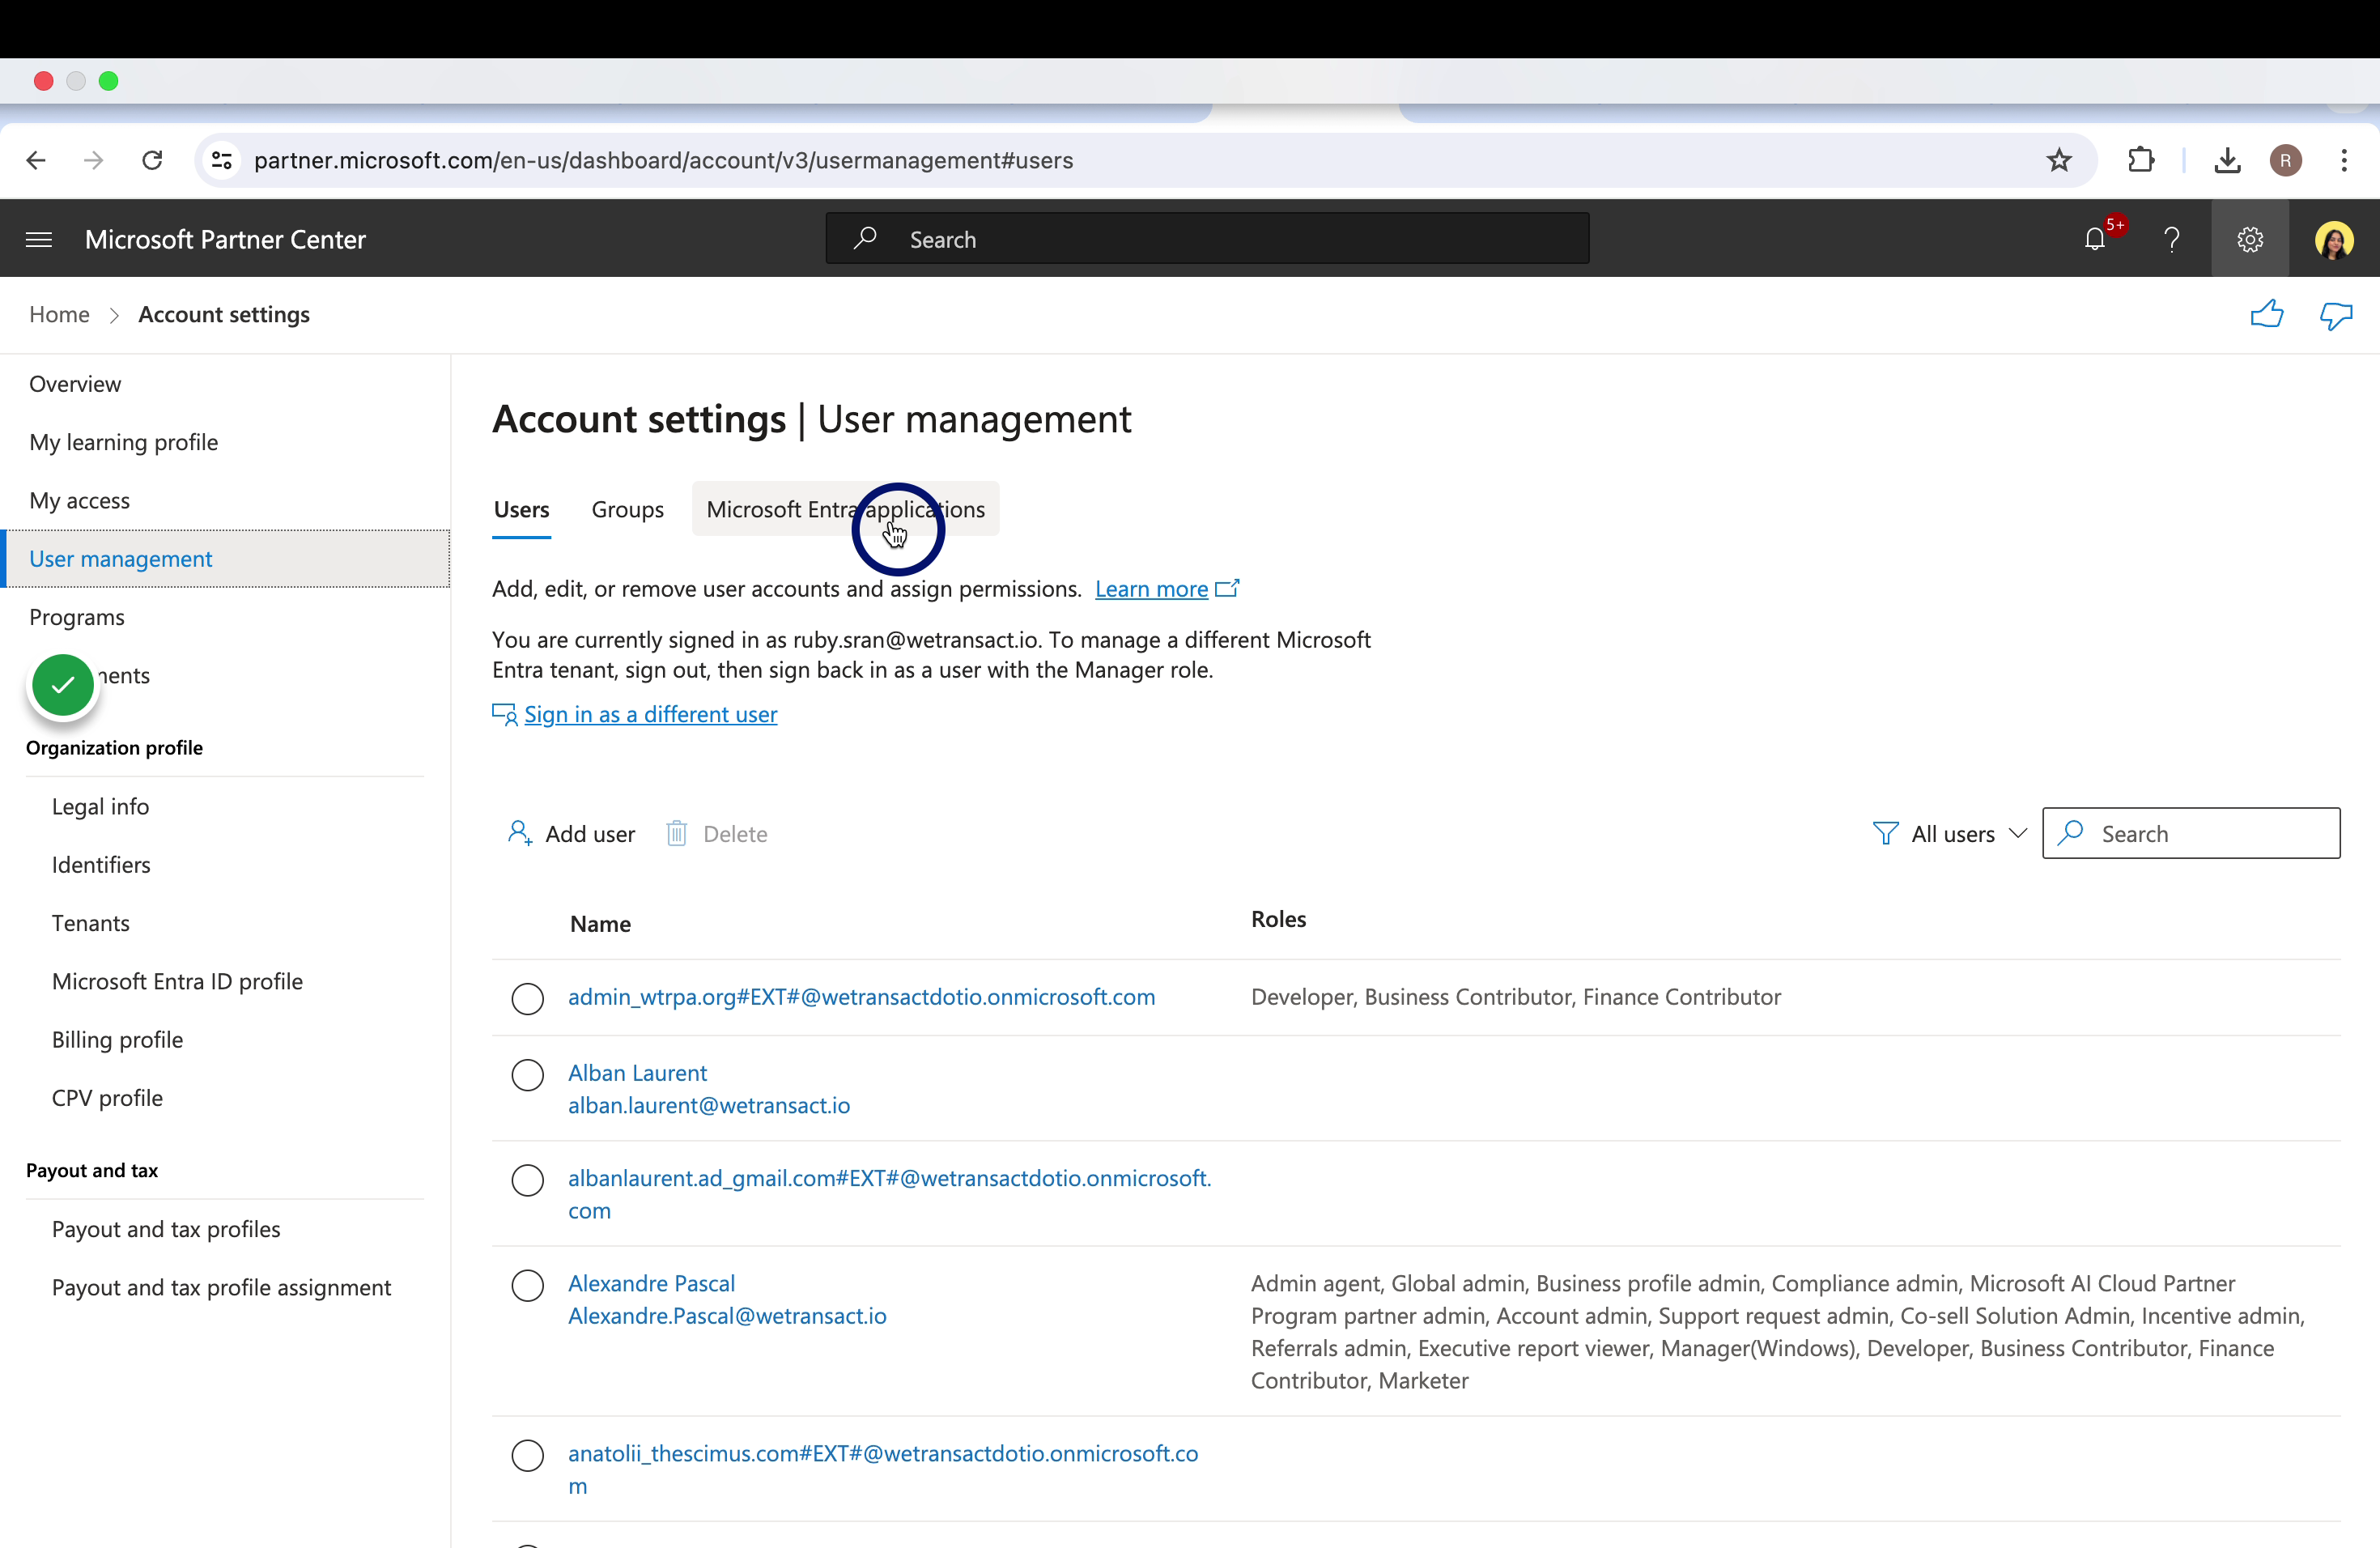Open the settings gear icon
The height and width of the screenshot is (1548, 2380).
click(x=2250, y=239)
